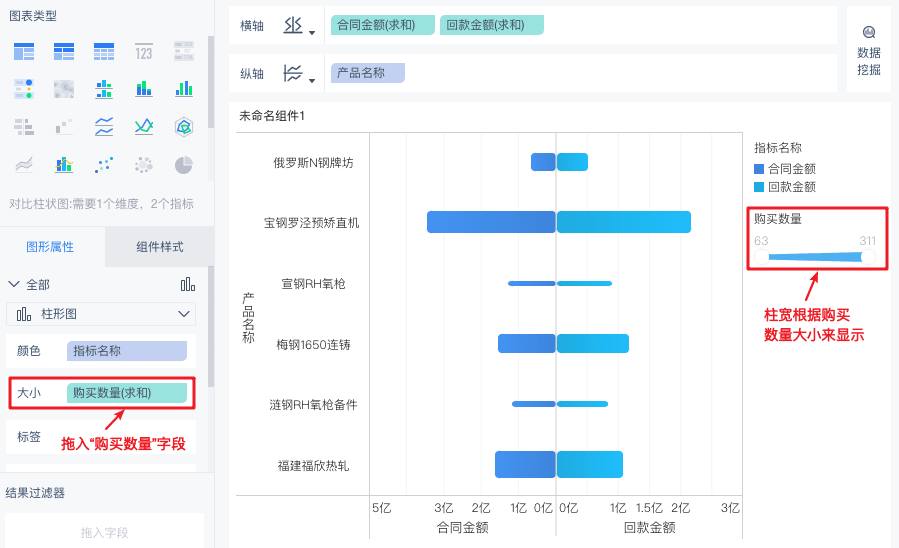Click the 涟钢RH氧枪备件 axis label
The image size is (899, 548).
point(313,405)
